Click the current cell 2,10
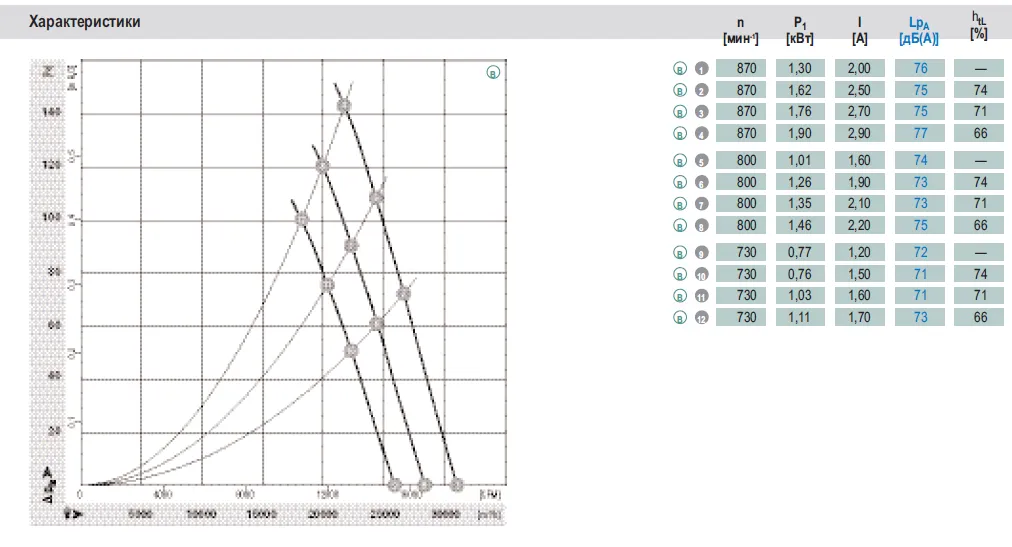The height and width of the screenshot is (547, 1012). [860, 204]
